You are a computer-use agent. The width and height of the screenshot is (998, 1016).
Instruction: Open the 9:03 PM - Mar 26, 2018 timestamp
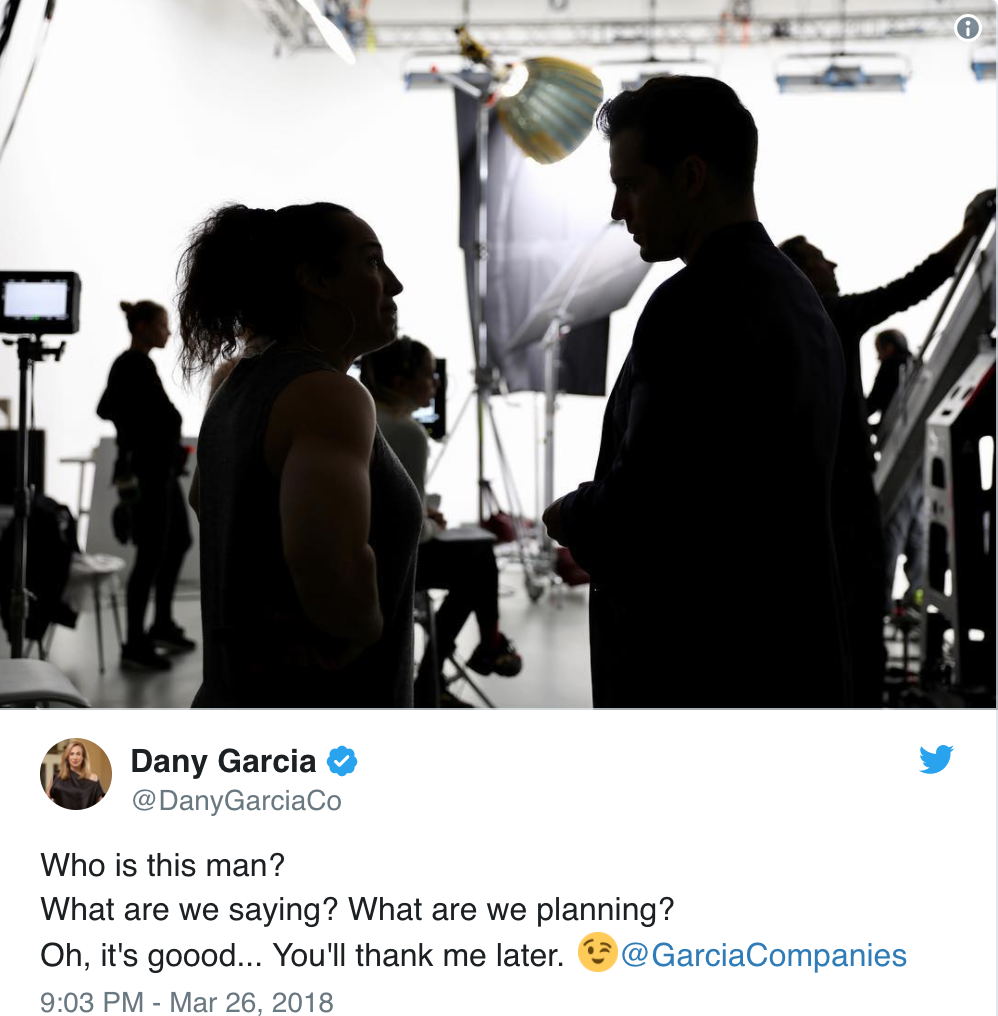click(x=187, y=1001)
